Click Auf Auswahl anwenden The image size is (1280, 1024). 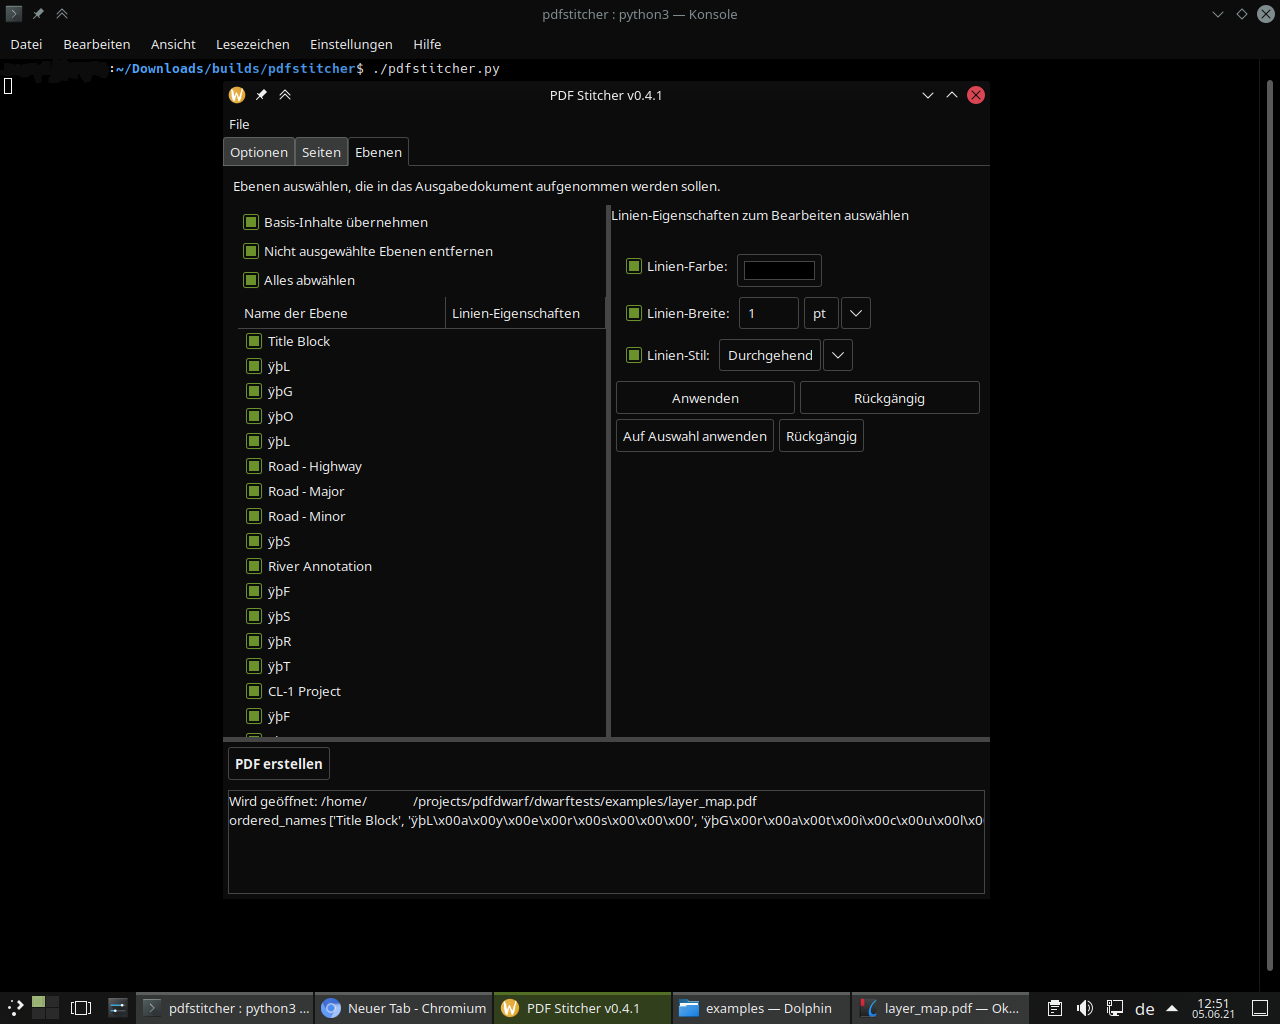pyautogui.click(x=694, y=435)
